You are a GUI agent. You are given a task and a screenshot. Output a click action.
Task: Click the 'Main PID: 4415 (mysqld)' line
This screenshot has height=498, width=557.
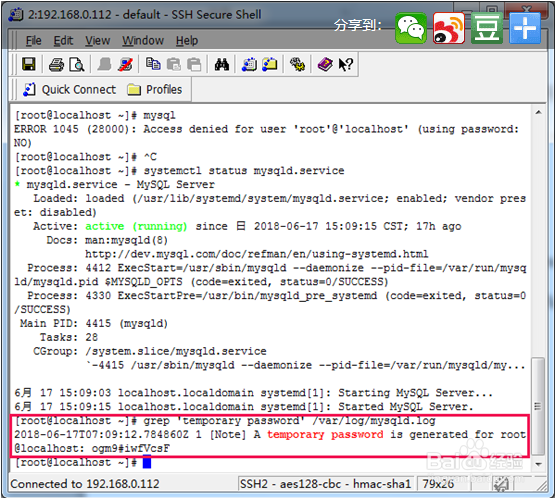pyautogui.click(x=94, y=323)
